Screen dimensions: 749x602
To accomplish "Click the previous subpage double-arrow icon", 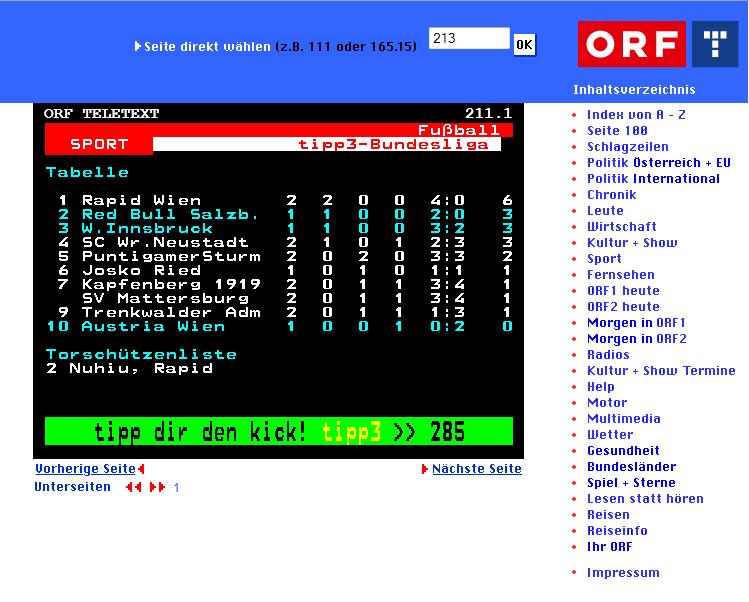I will coord(134,487).
